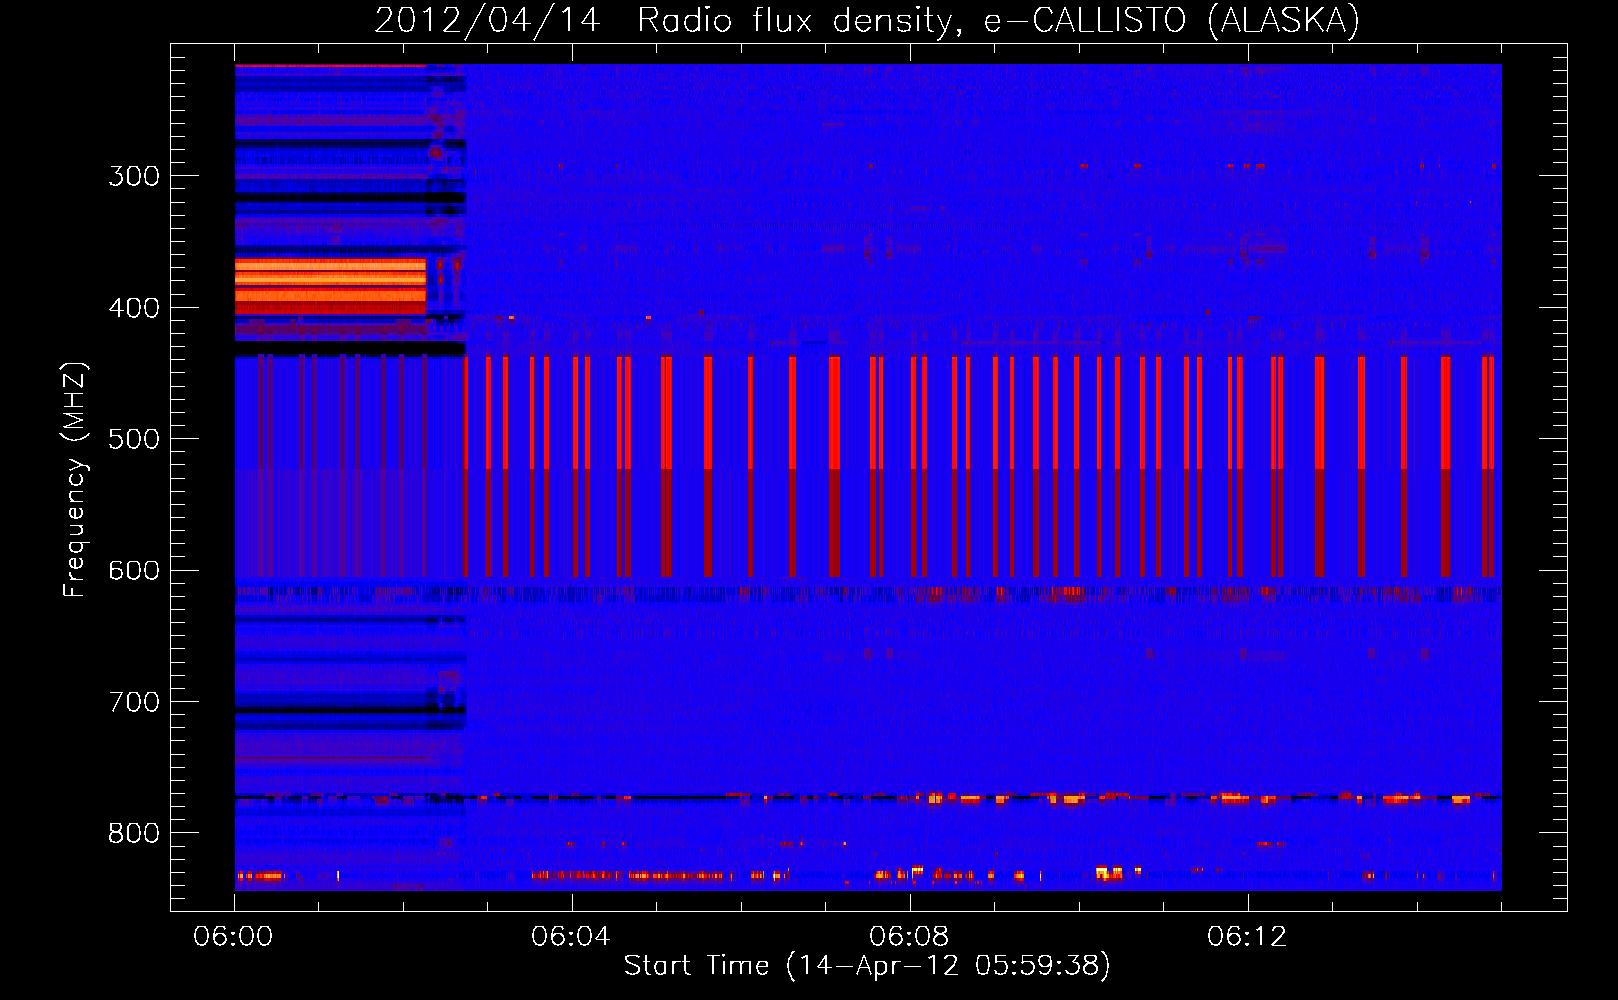1618x1000 pixels.
Task: Click the 300 frequency tick label
Action: pos(134,176)
